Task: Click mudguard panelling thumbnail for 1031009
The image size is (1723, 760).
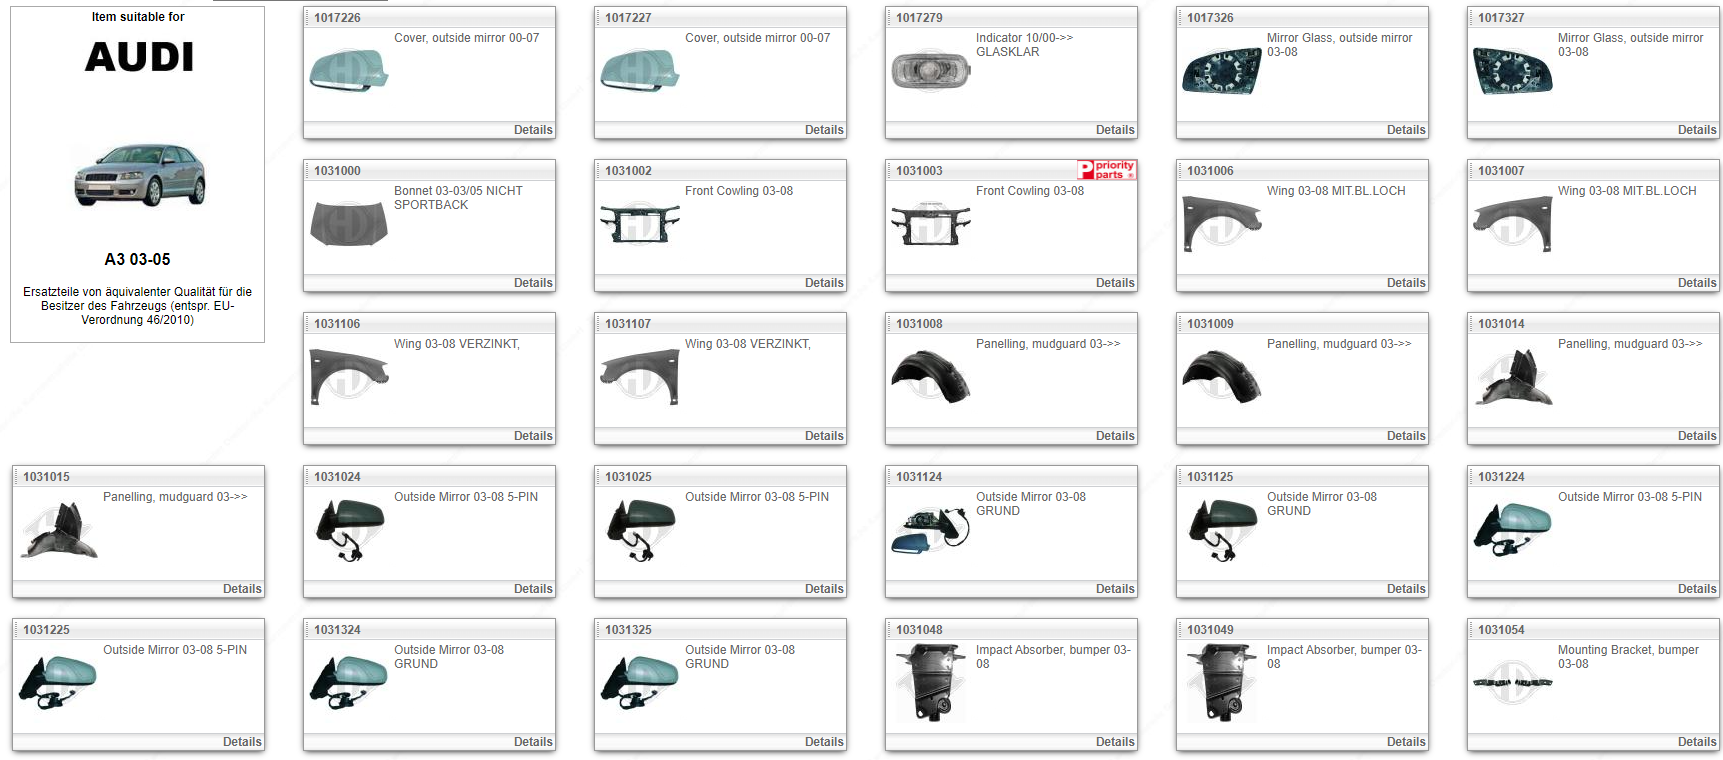Action: [1221, 377]
